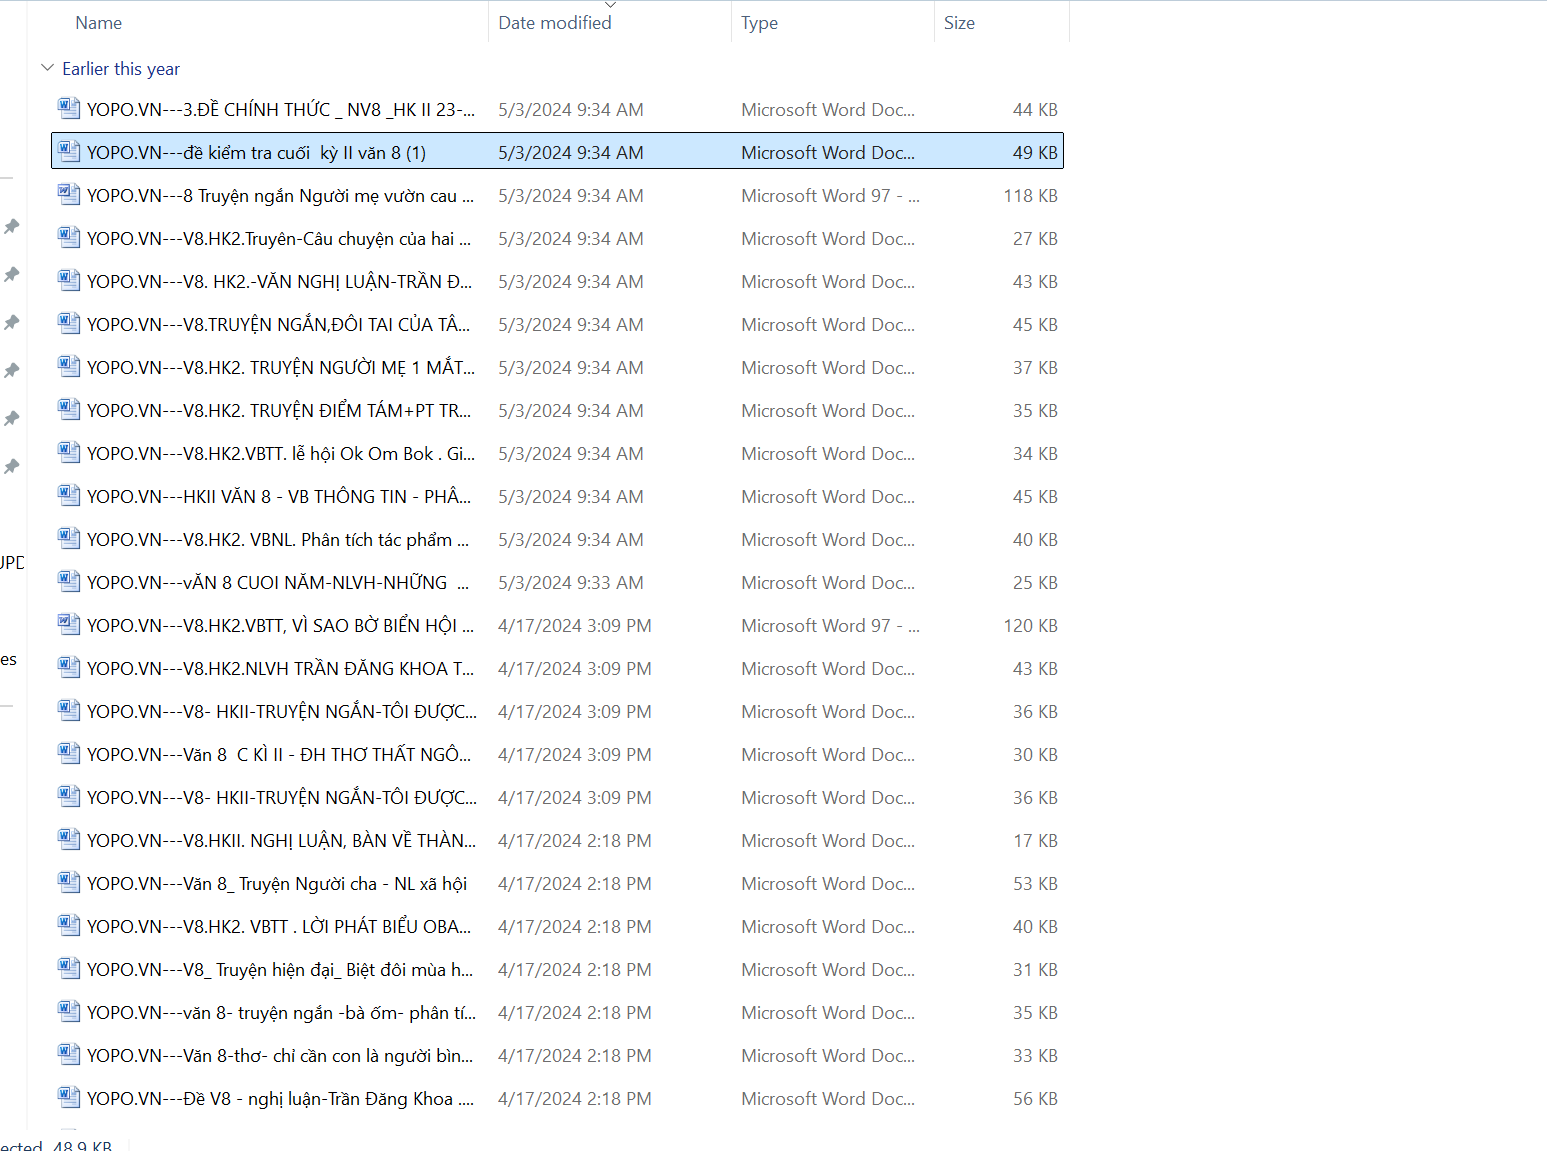Select file name 'YOPO.VN---V8_ Truyện hiện đại_ Biệt đôi mùa h...'
The width and height of the screenshot is (1547, 1151).
click(280, 970)
